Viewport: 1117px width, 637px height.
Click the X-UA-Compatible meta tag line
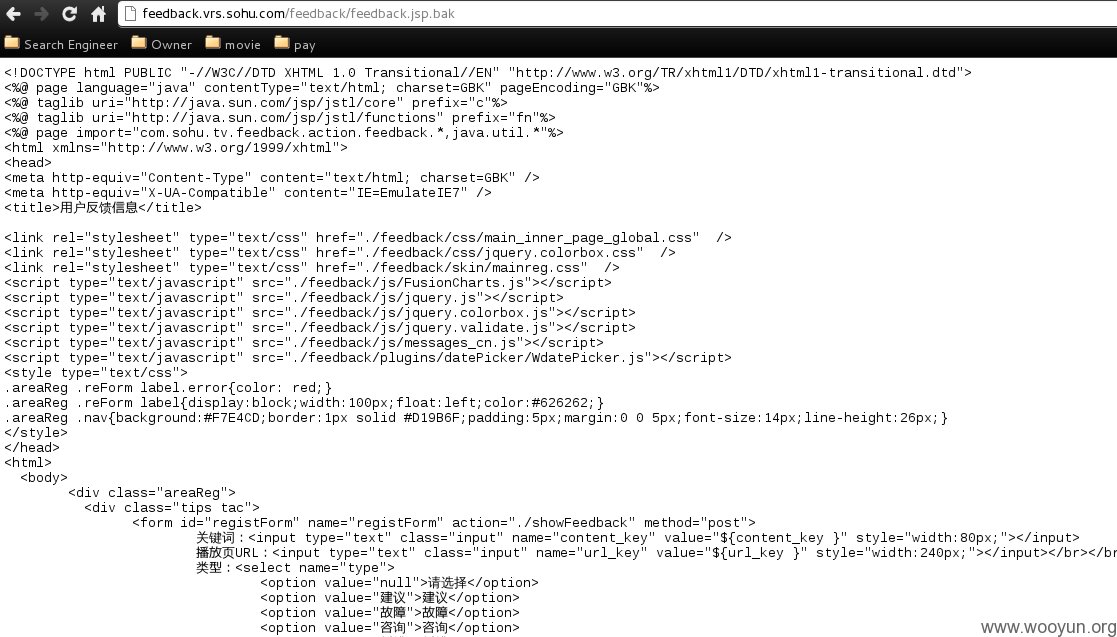[x=248, y=192]
